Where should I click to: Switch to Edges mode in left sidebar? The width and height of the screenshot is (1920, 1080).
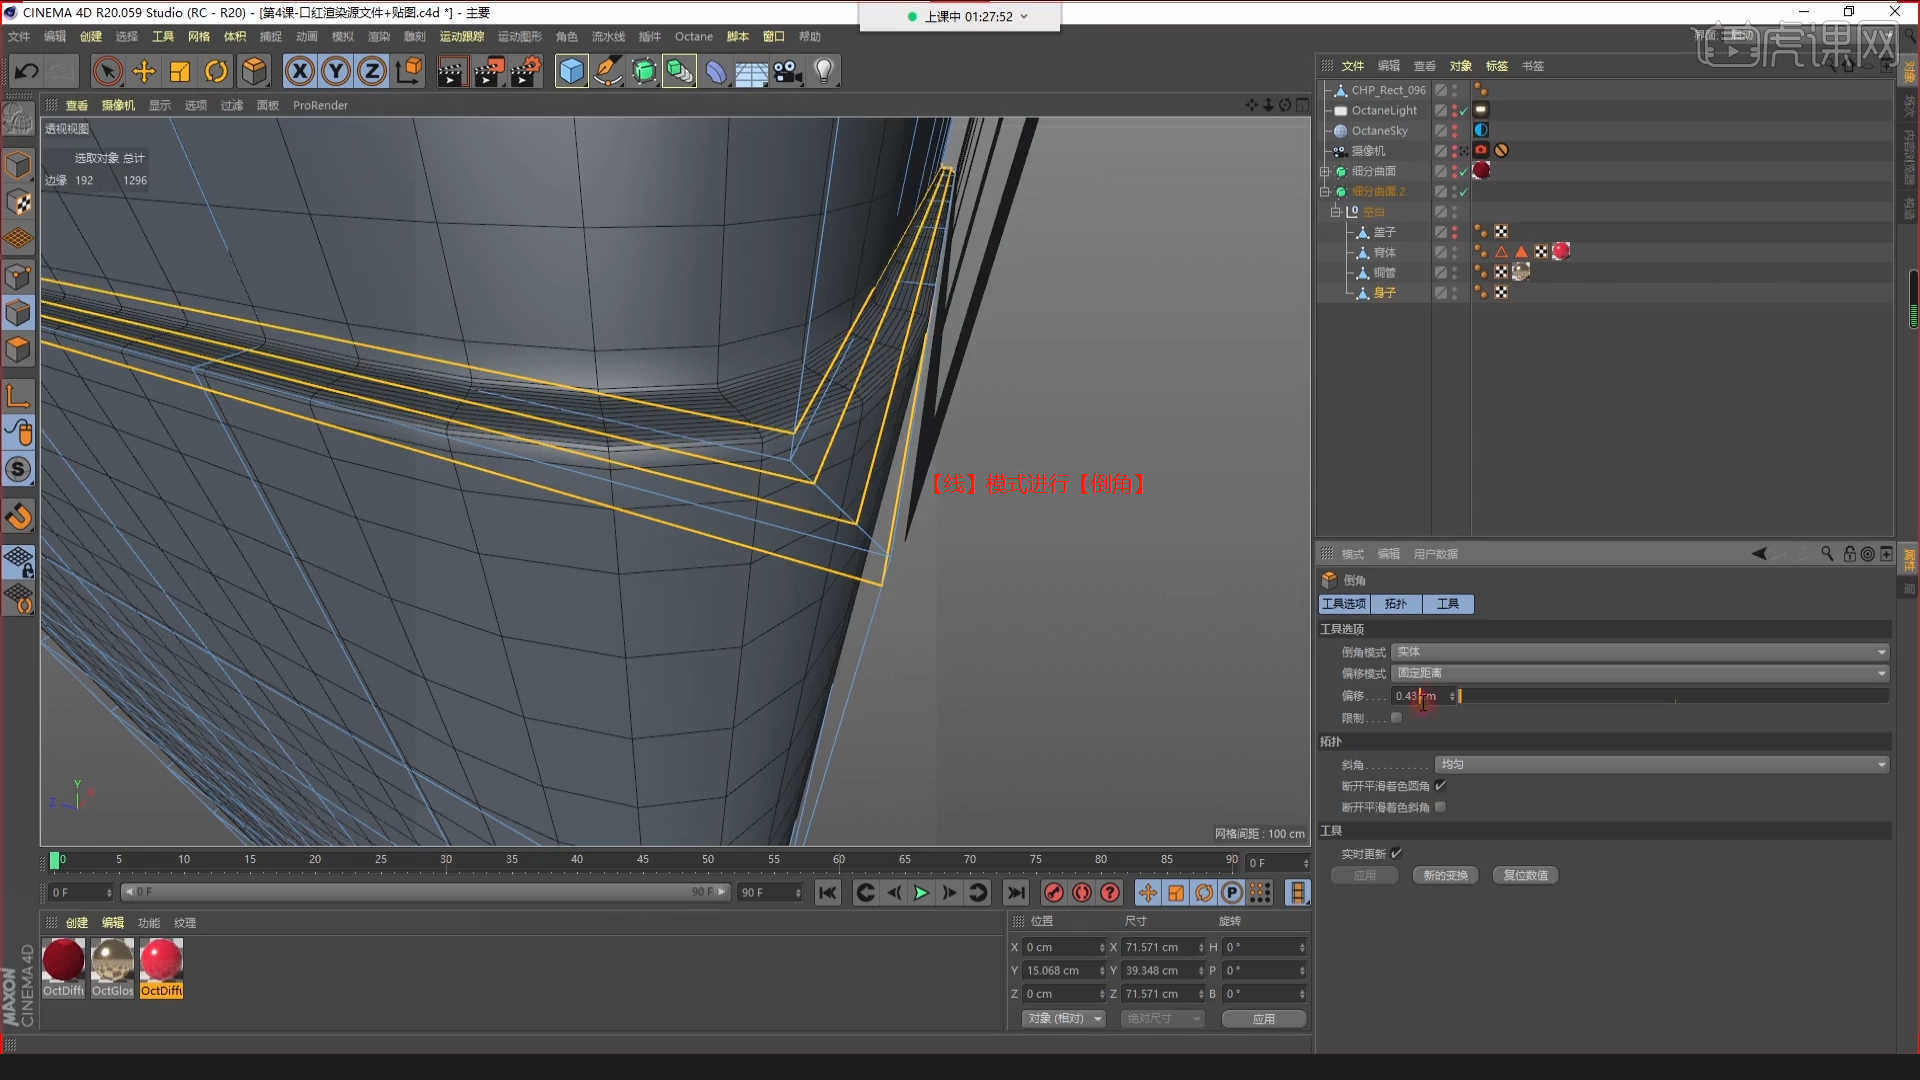click(x=18, y=313)
